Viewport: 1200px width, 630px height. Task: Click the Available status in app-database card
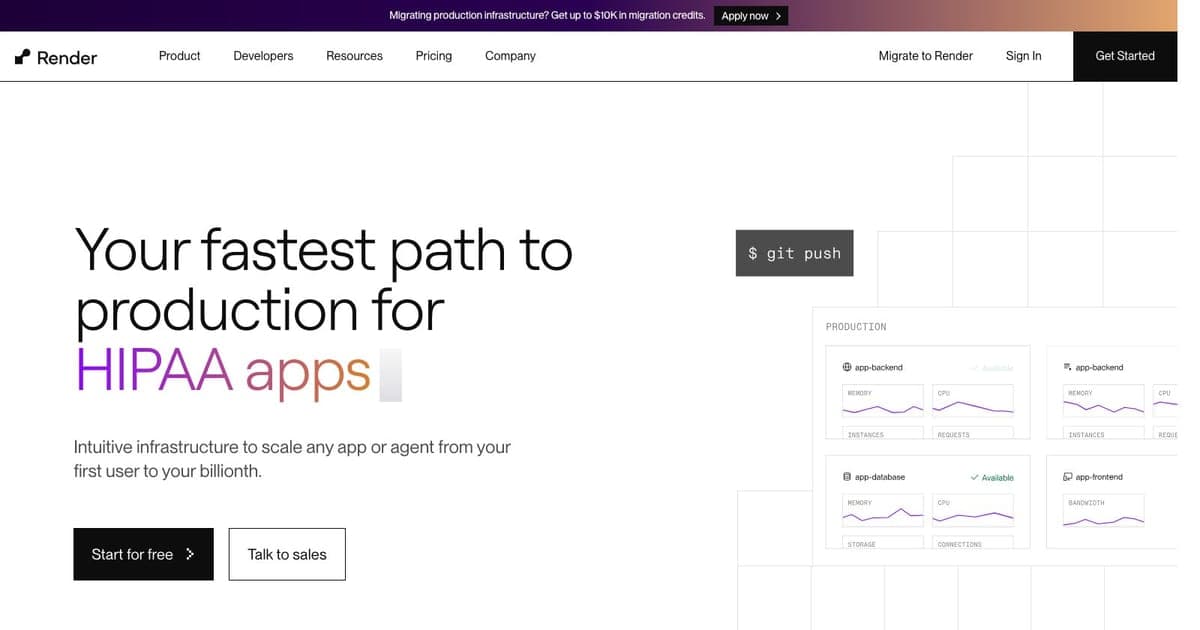click(x=992, y=477)
